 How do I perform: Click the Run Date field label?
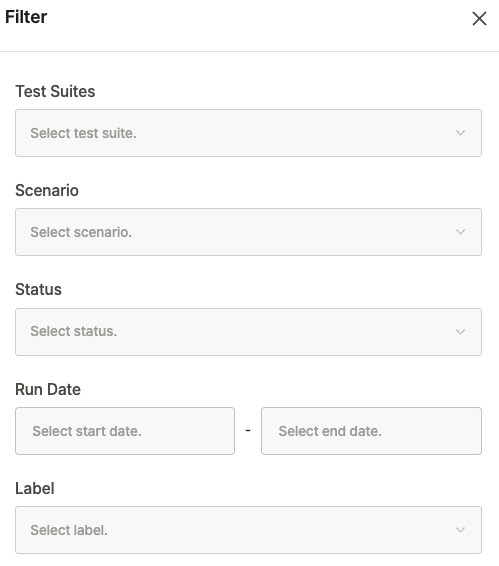48,389
